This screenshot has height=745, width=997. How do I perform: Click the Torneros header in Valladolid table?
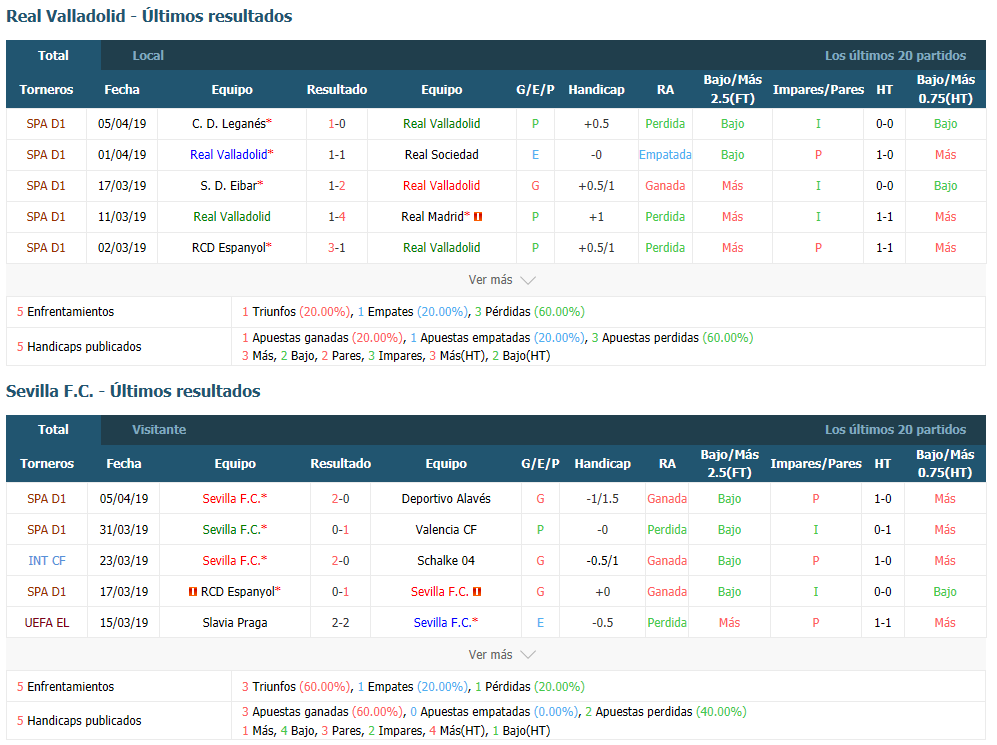click(46, 90)
